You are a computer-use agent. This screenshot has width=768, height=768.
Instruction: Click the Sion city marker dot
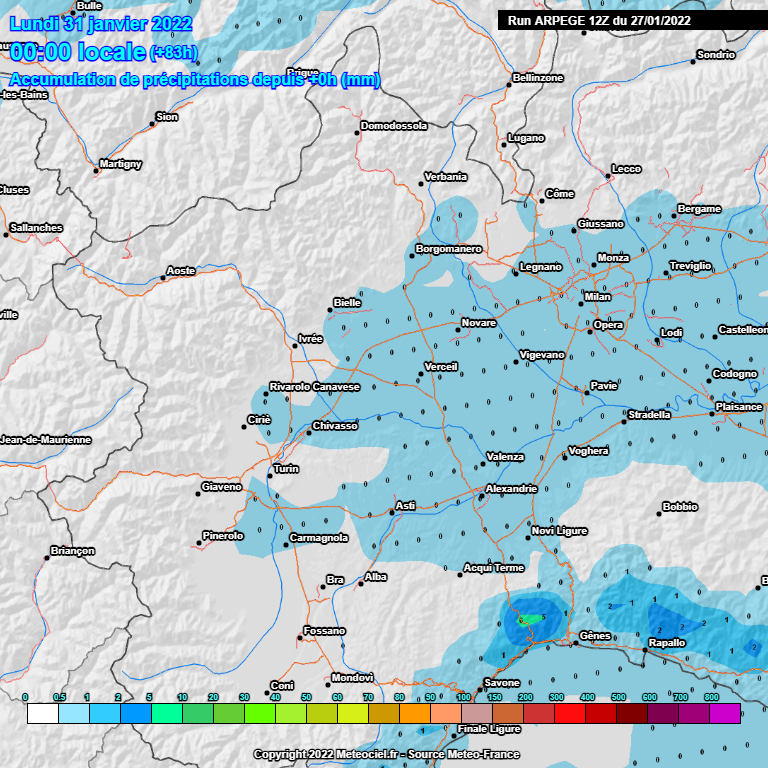pos(153,123)
